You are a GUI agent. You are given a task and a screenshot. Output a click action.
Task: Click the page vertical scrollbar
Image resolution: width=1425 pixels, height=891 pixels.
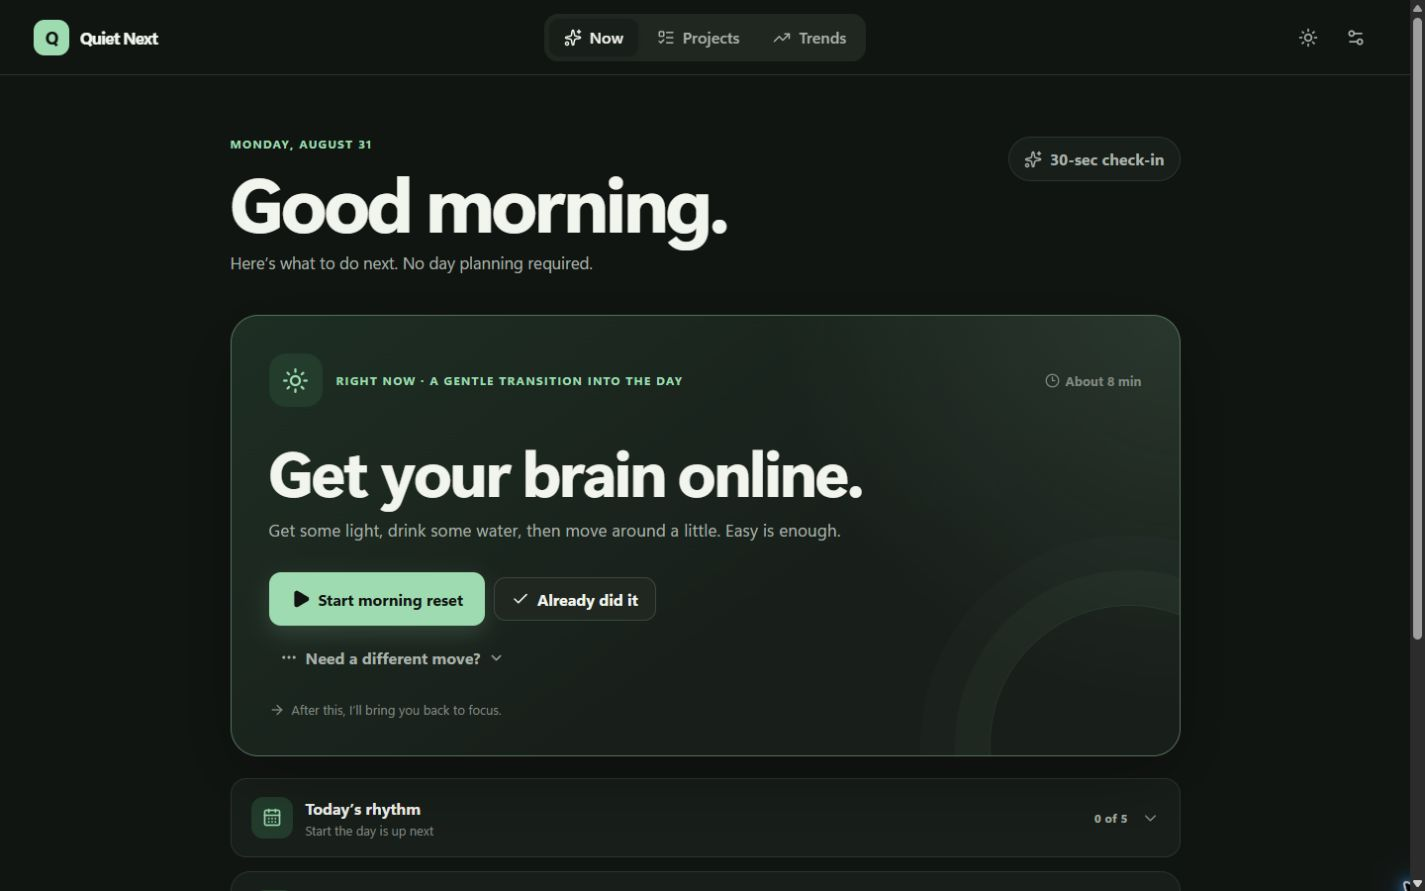pos(1416,330)
